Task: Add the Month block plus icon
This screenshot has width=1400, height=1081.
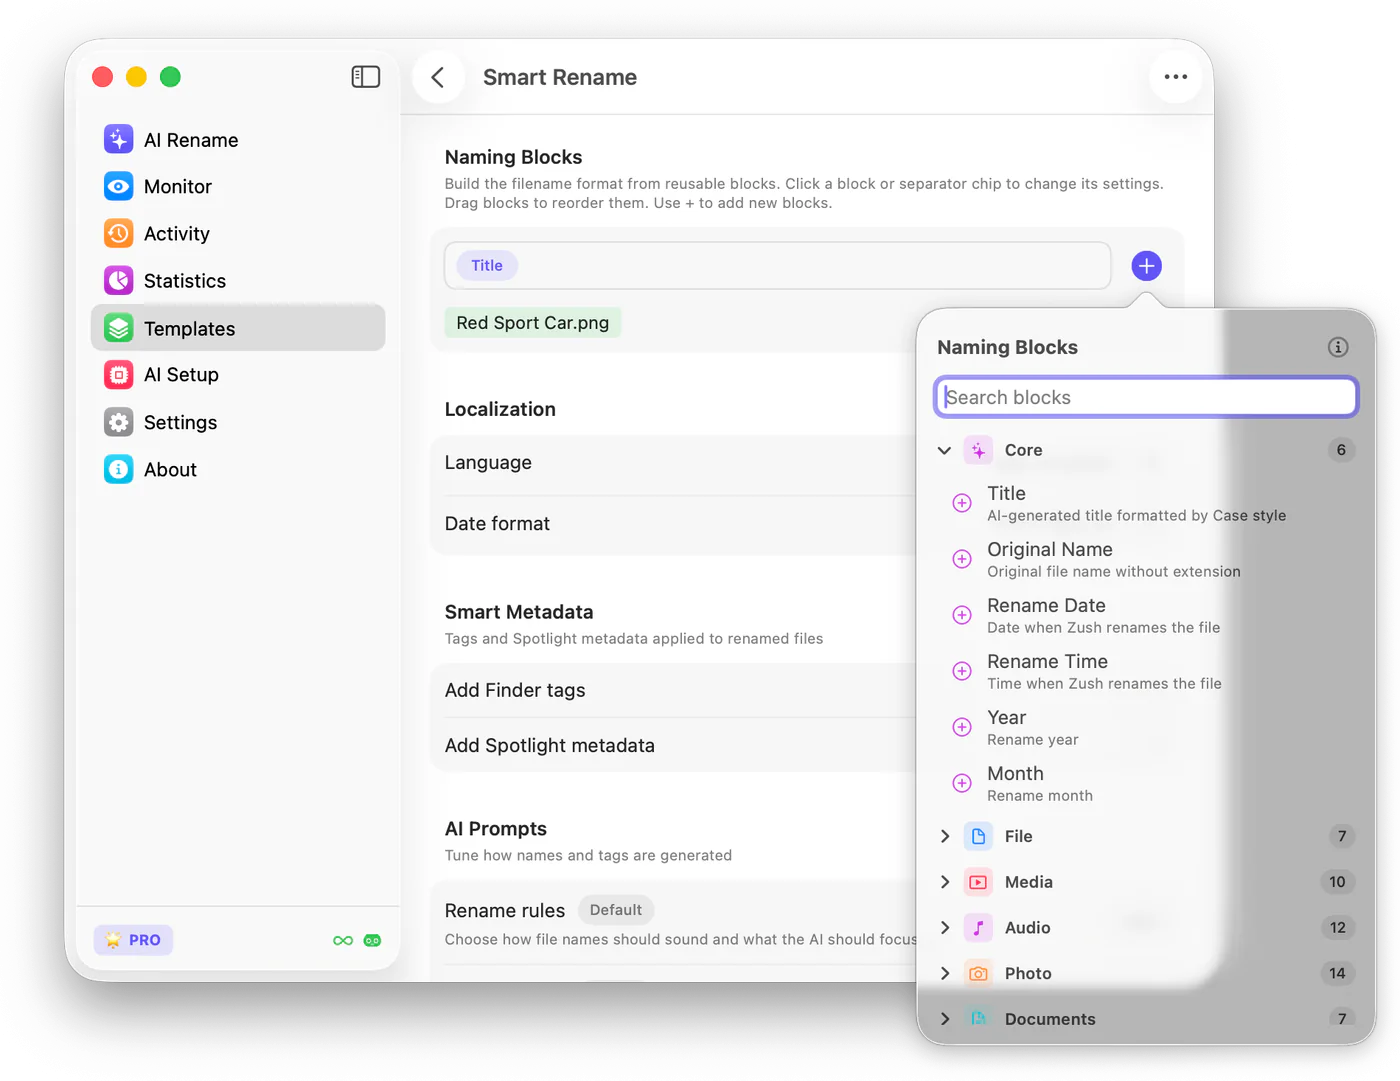Action: [962, 783]
